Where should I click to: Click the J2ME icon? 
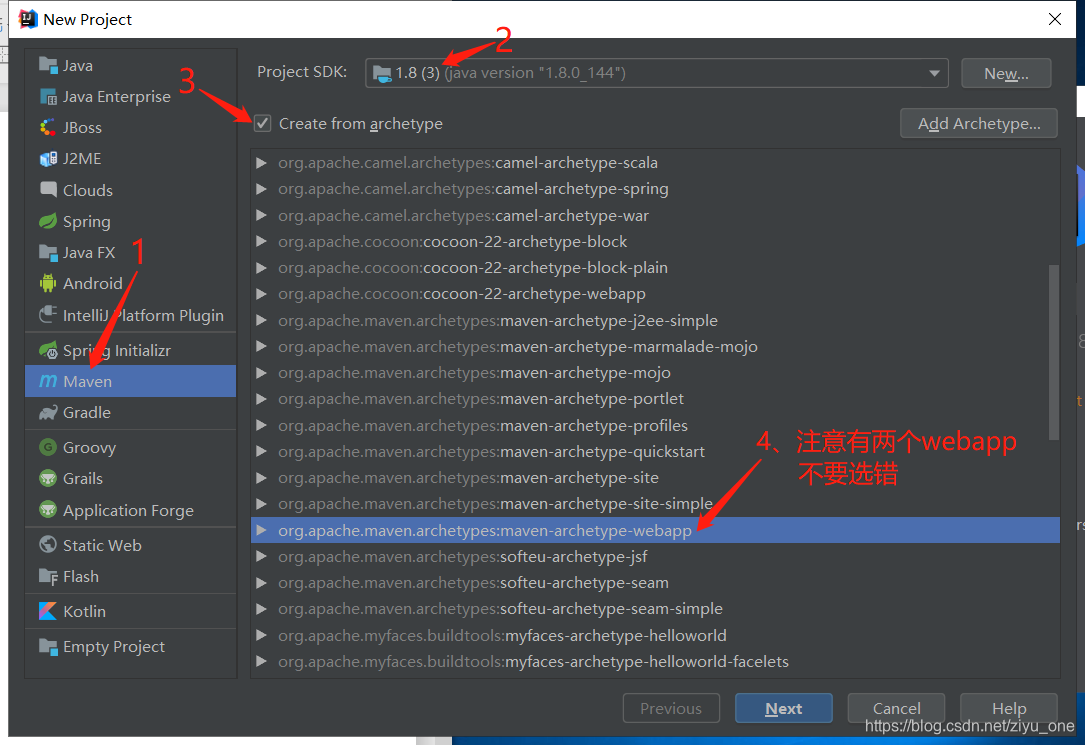pos(48,158)
